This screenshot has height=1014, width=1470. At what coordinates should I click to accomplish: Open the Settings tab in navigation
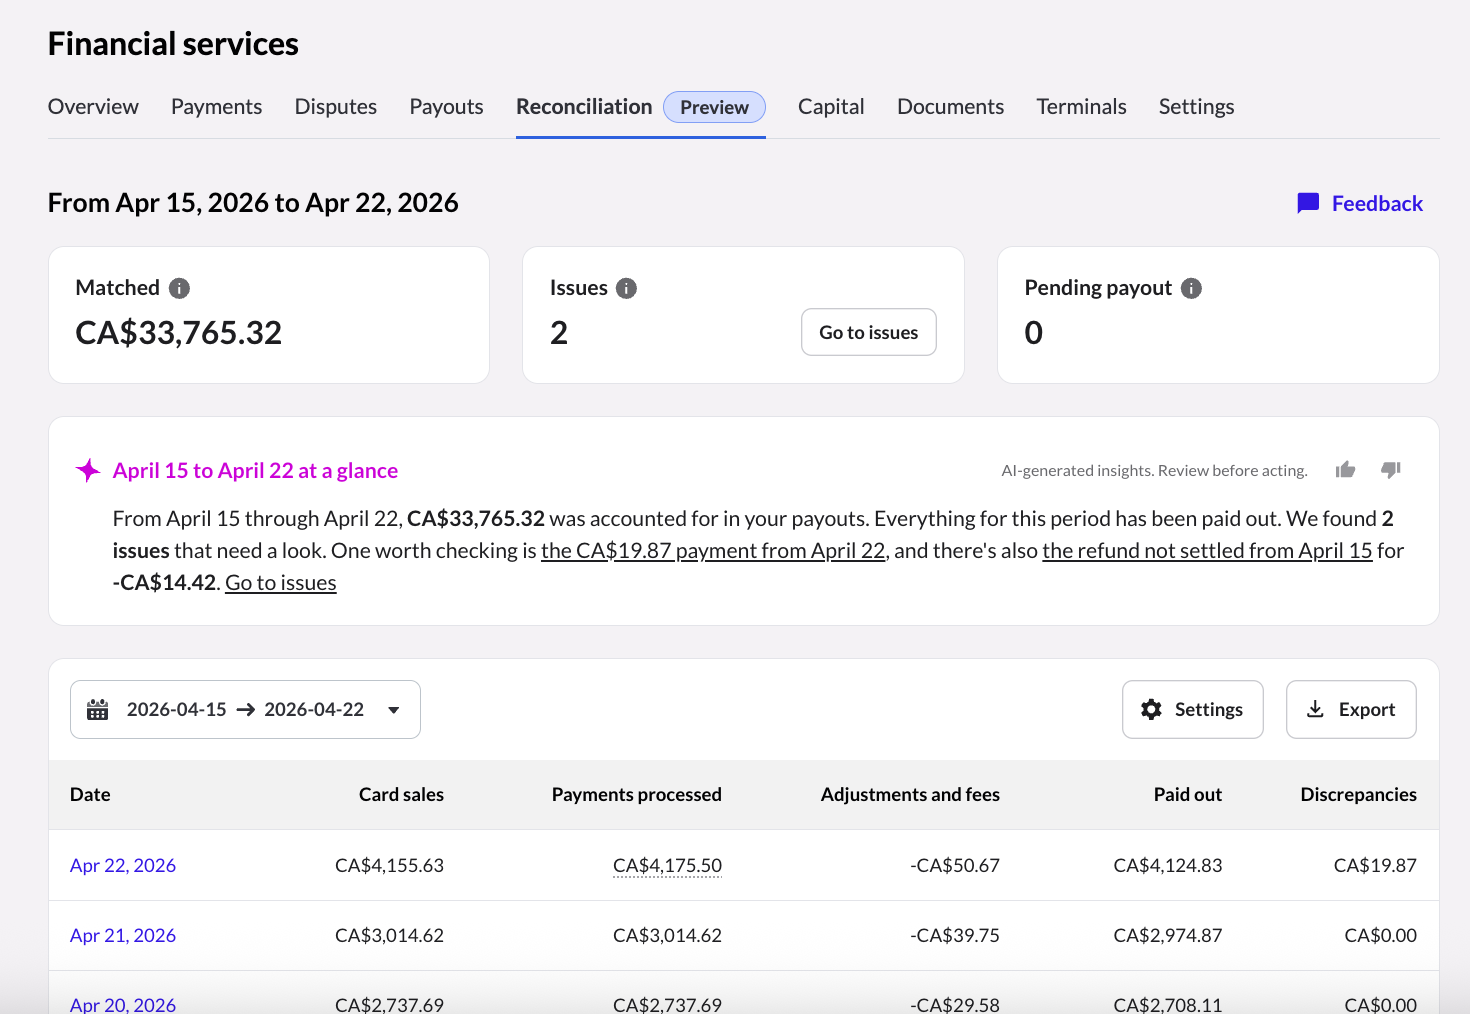point(1196,107)
